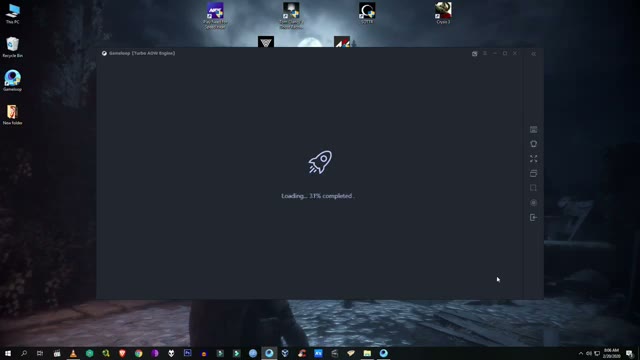The width and height of the screenshot is (640, 360).
Task: Select the Crysis 3 desktop shortcut
Action: point(443,13)
